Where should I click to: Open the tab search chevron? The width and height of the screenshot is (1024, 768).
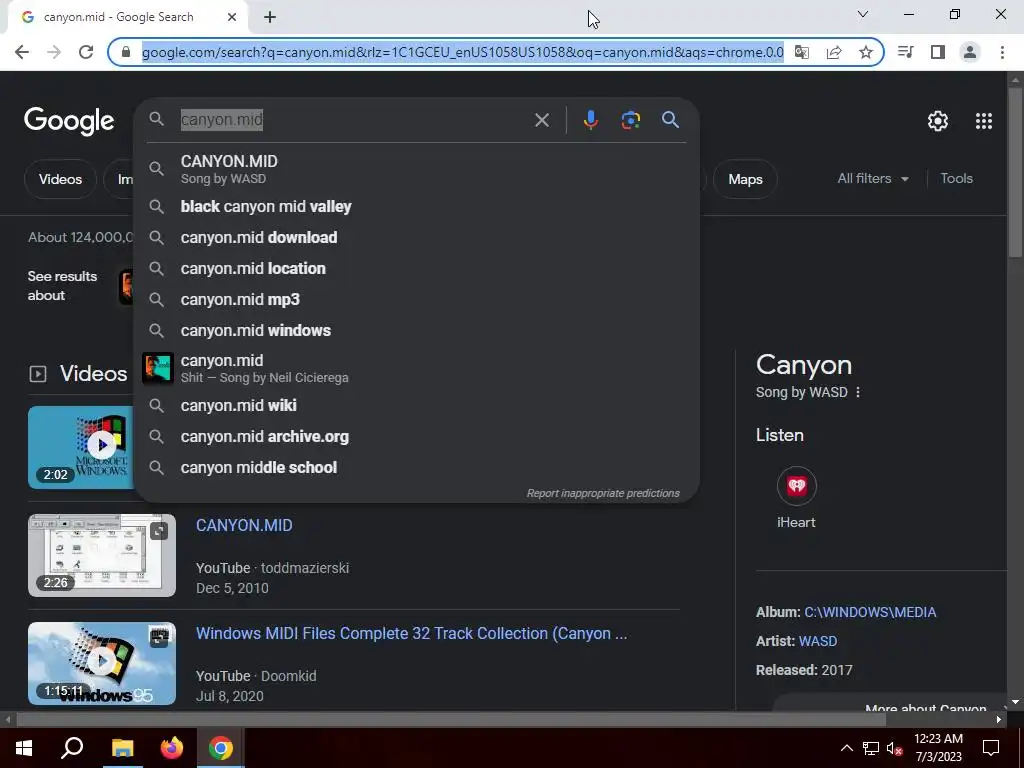pyautogui.click(x=863, y=14)
